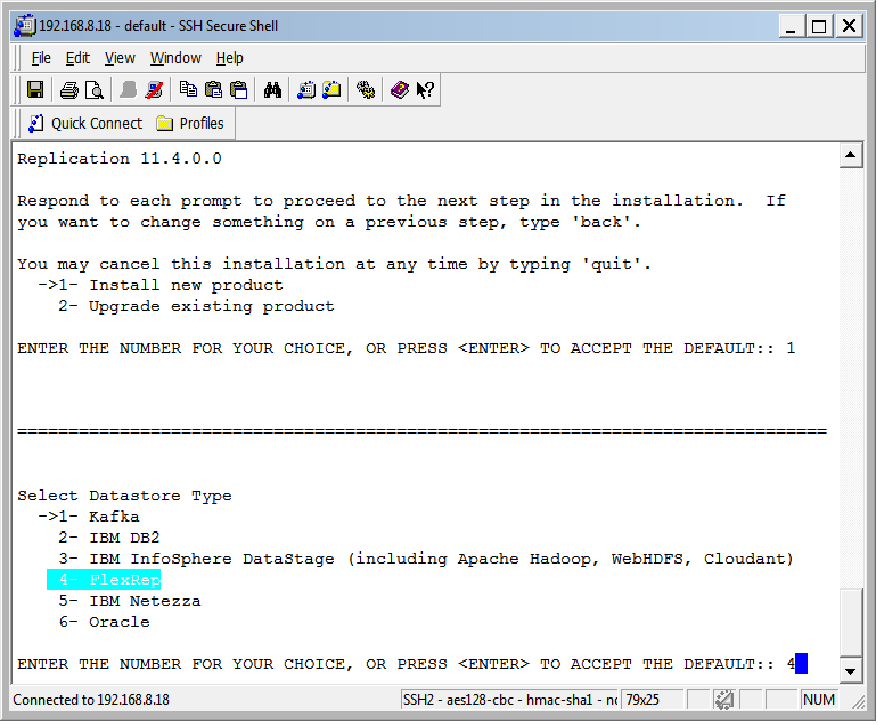The width and height of the screenshot is (878, 725).
Task: Click the Print icon
Action: 69,91
